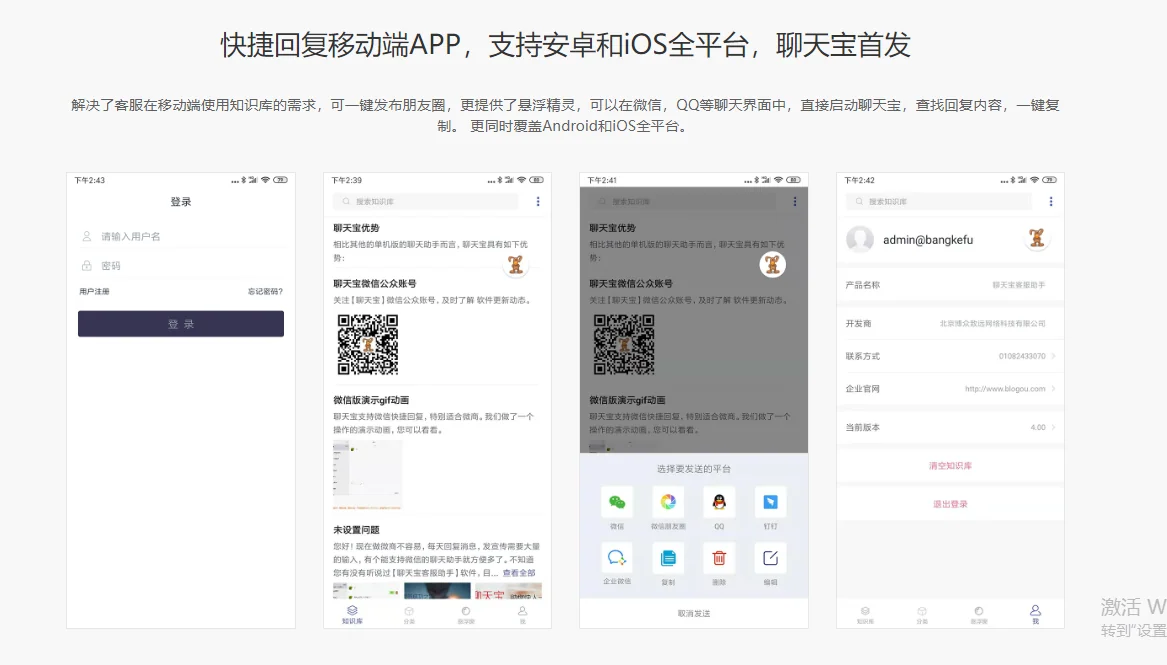Open 分类 tab on the 2:39 knowledge screen

409,615
